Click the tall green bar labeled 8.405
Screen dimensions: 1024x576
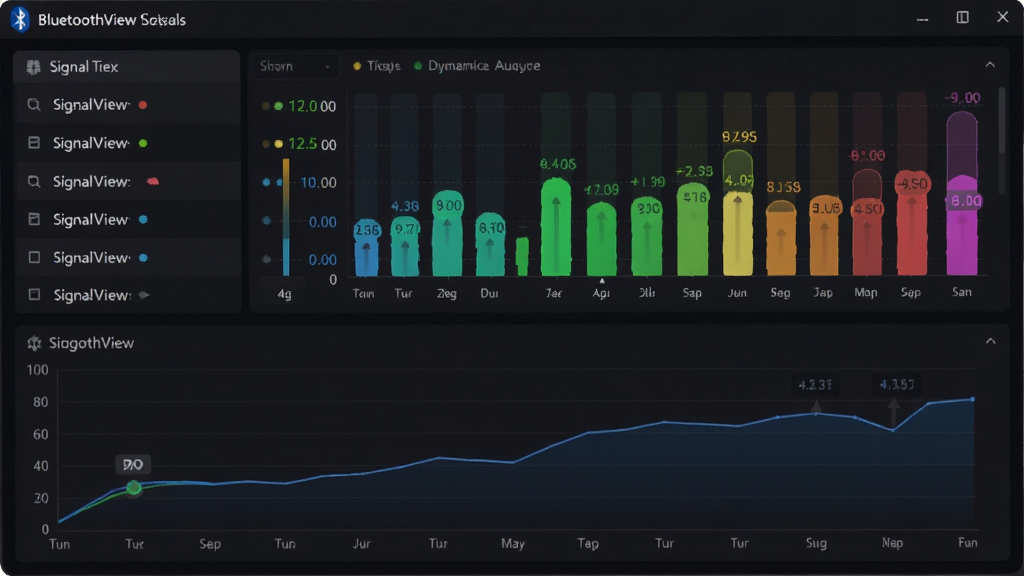pyautogui.click(x=556, y=227)
